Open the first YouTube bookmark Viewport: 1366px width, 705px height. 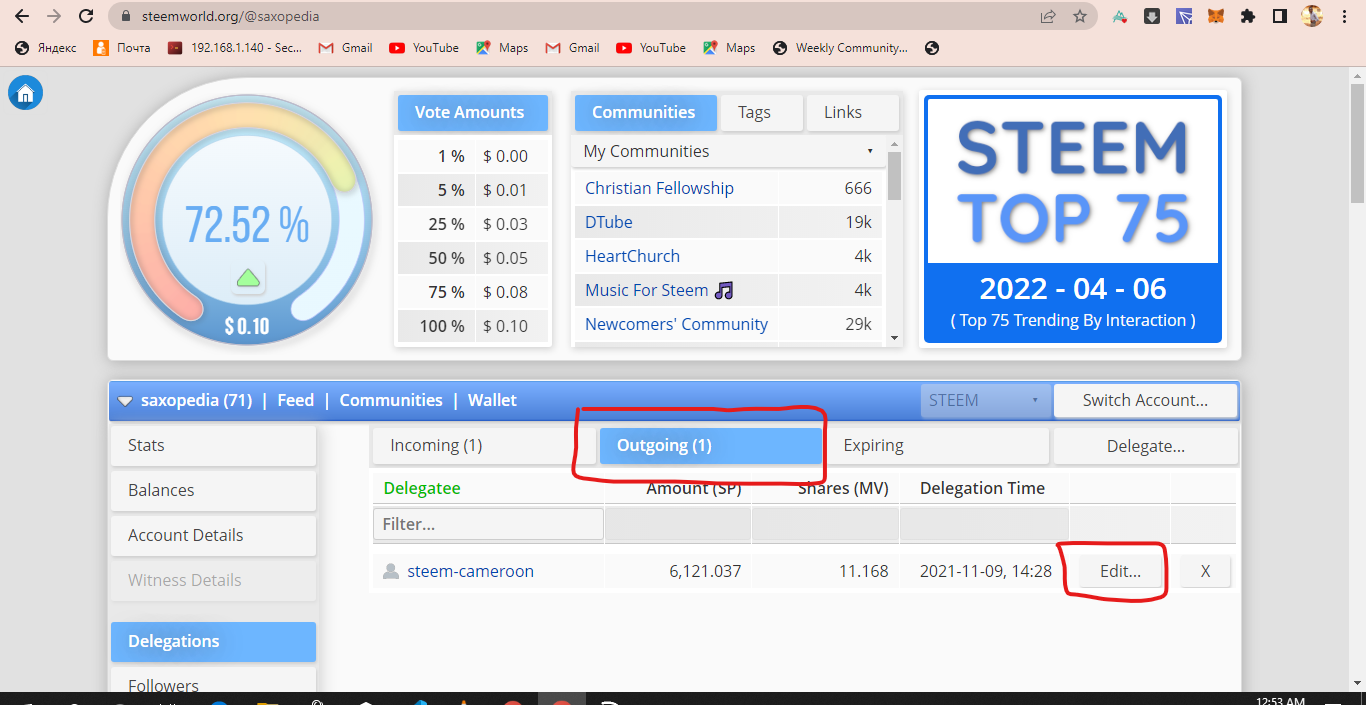pyautogui.click(x=424, y=47)
